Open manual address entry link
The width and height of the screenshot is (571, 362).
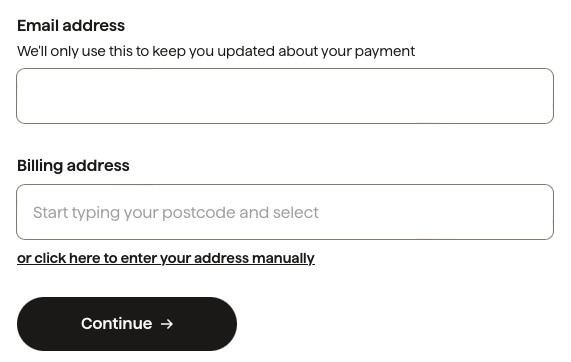166,258
